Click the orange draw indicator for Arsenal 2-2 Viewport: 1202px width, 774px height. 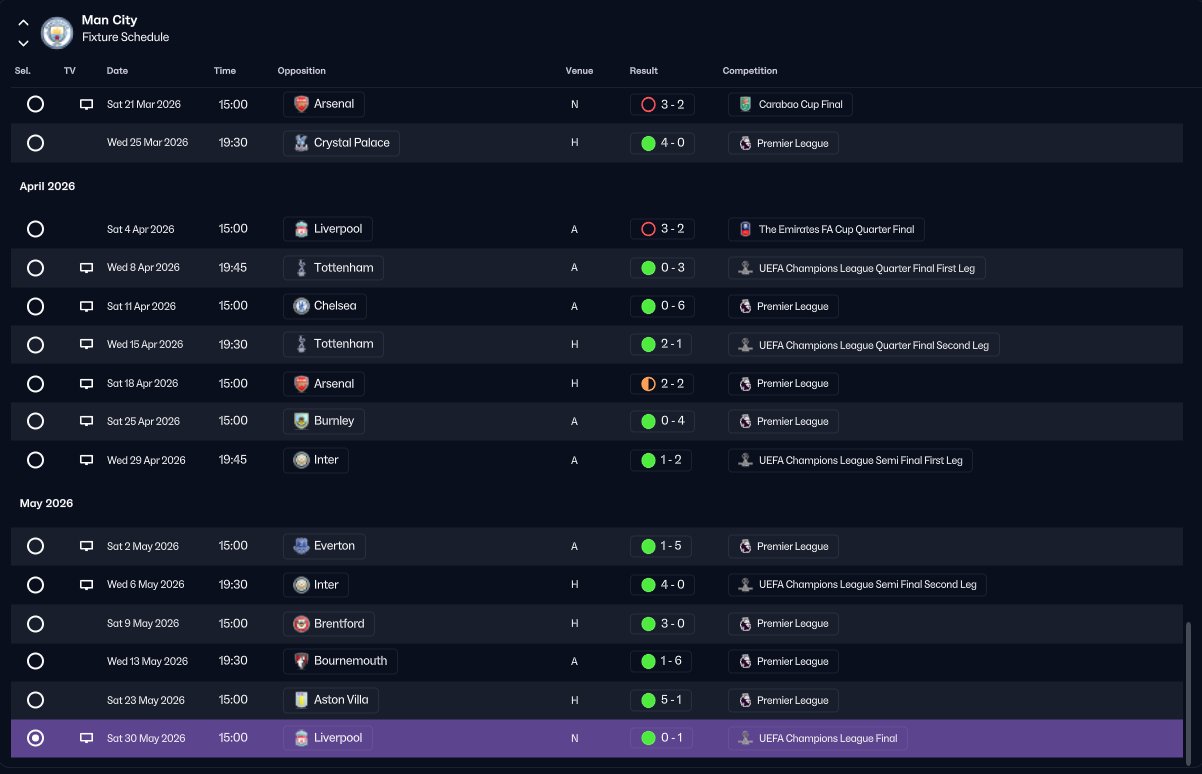click(x=648, y=384)
